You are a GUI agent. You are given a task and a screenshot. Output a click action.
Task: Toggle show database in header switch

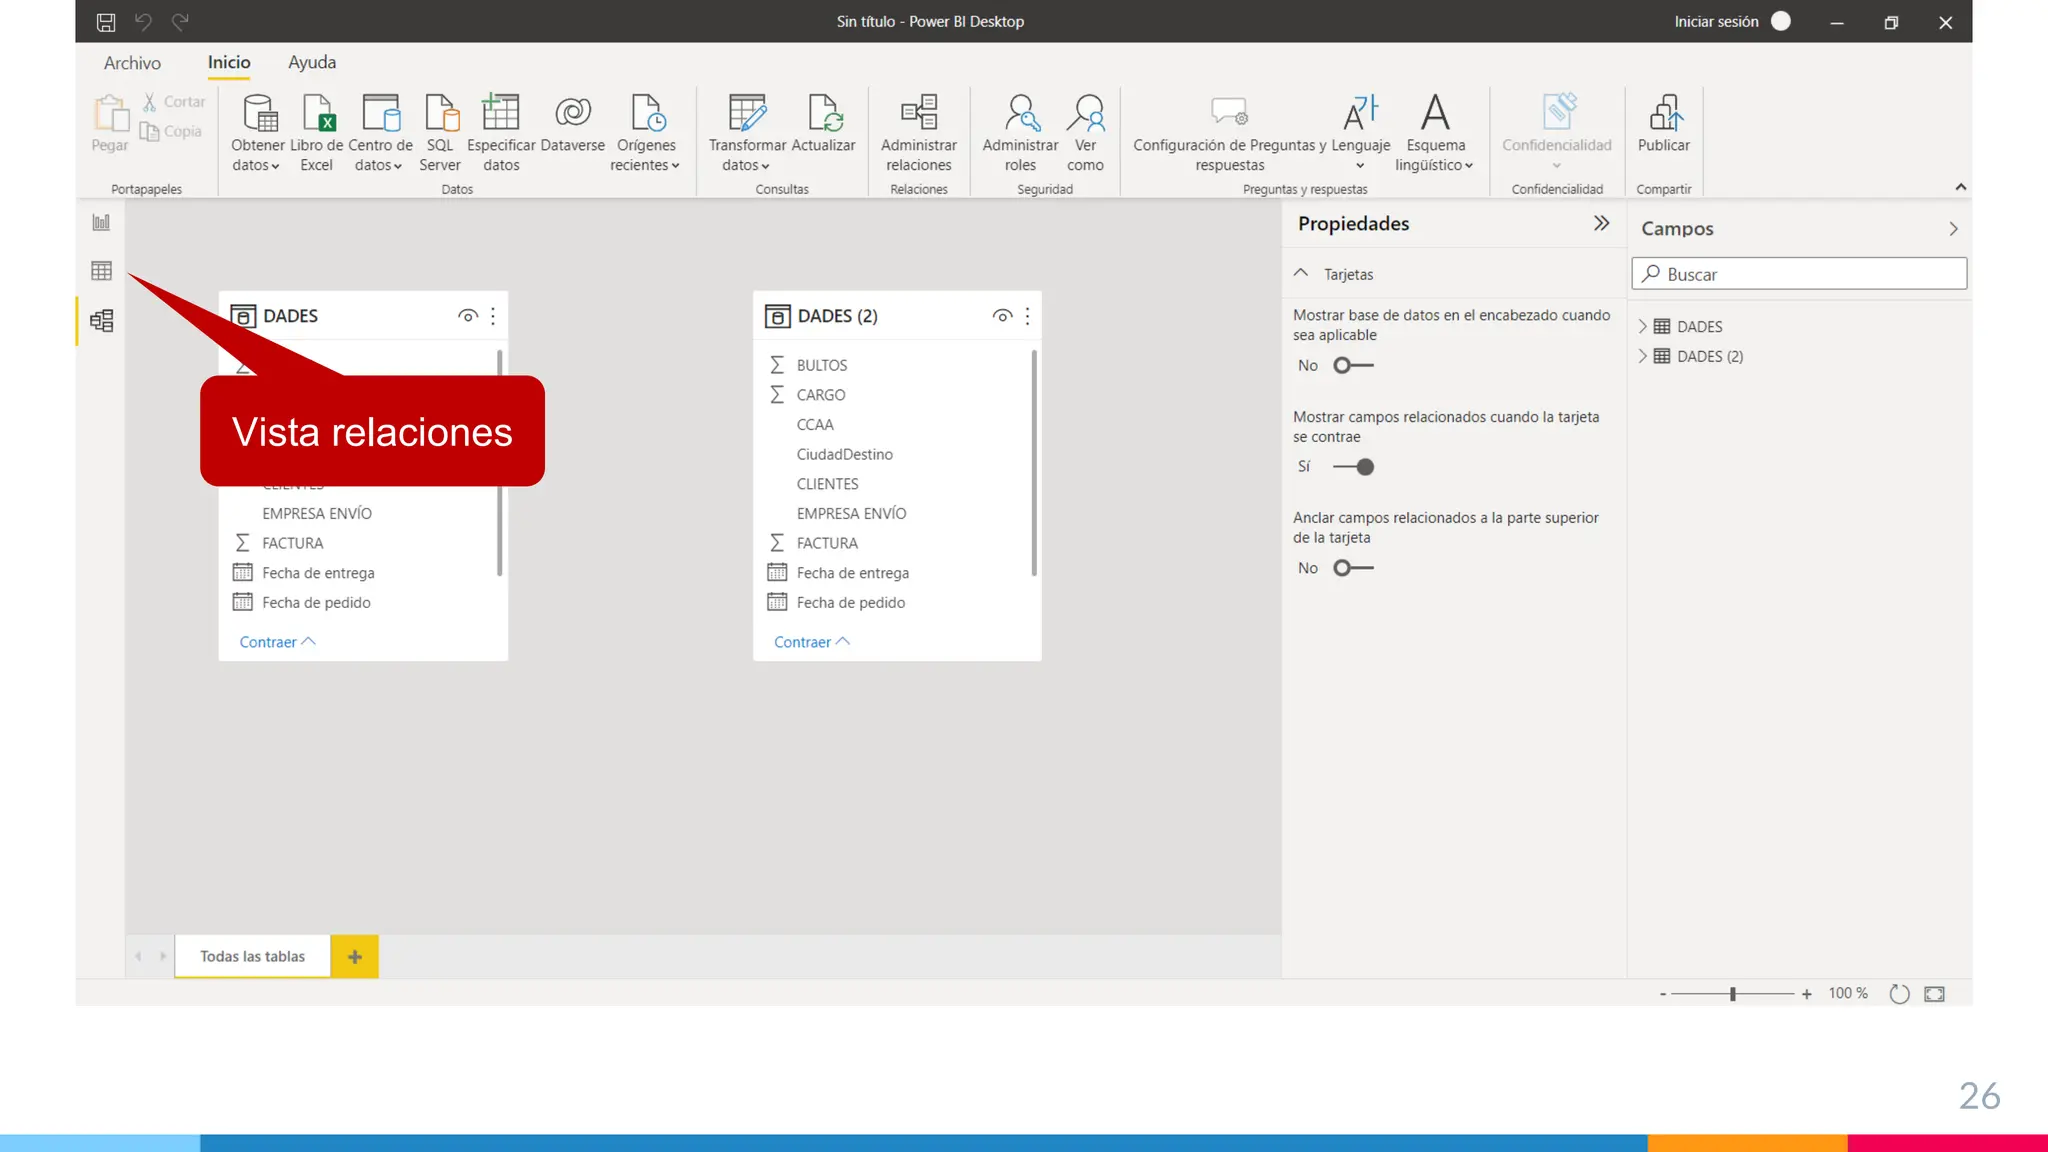(1353, 366)
